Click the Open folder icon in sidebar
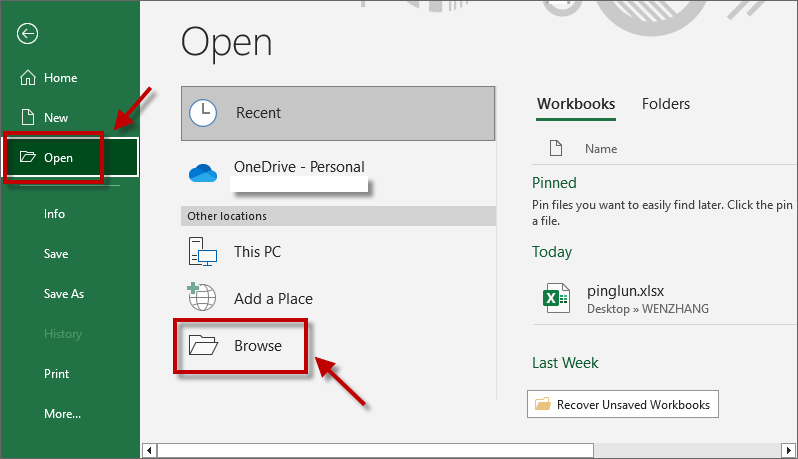This screenshot has width=798, height=459. pyautogui.click(x=27, y=157)
